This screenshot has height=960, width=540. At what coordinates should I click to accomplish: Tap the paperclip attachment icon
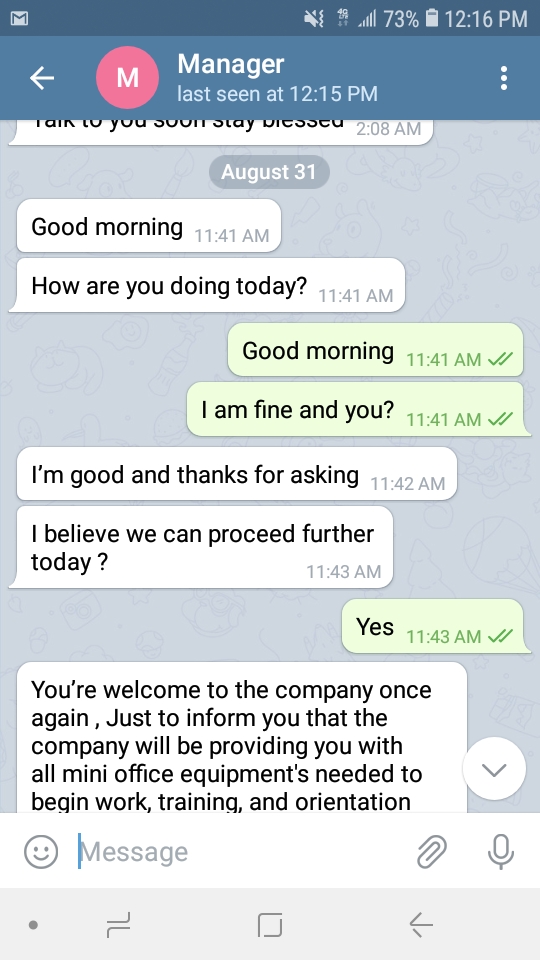(x=432, y=851)
